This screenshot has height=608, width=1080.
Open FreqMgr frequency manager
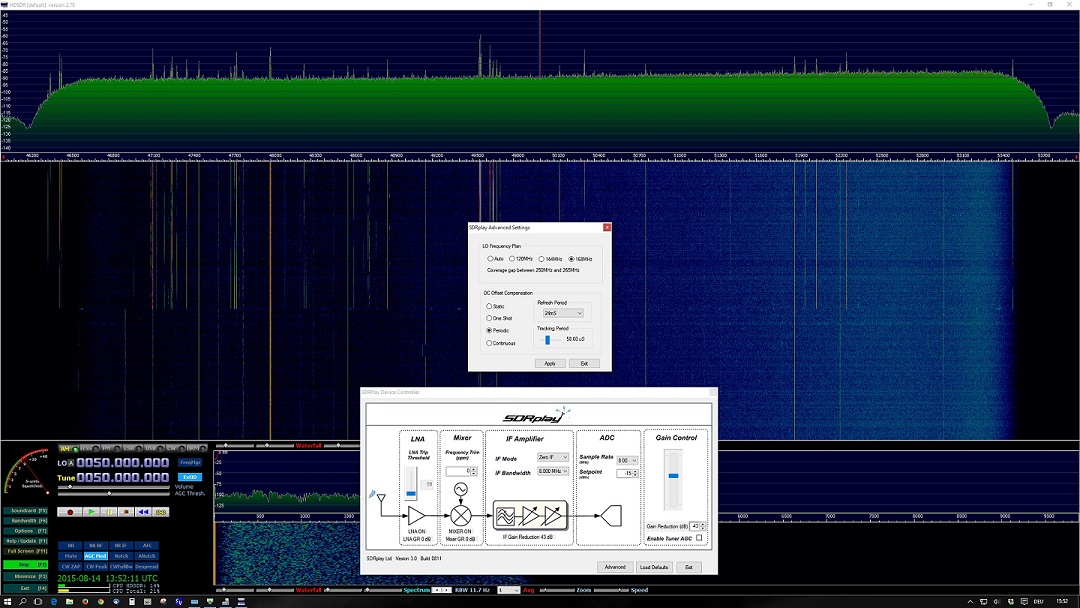pyautogui.click(x=190, y=463)
